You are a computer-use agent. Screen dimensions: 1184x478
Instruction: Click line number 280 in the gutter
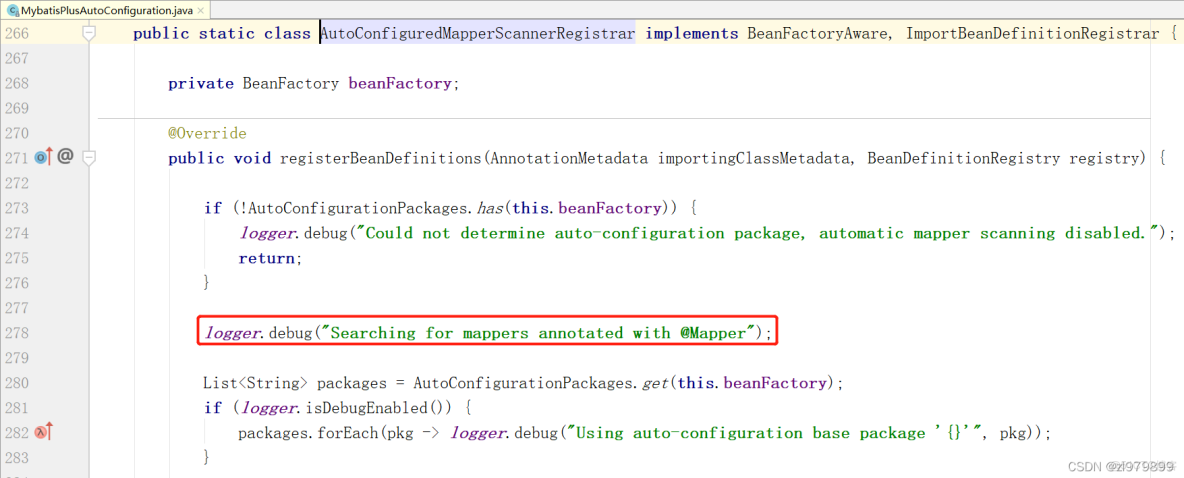pos(17,383)
